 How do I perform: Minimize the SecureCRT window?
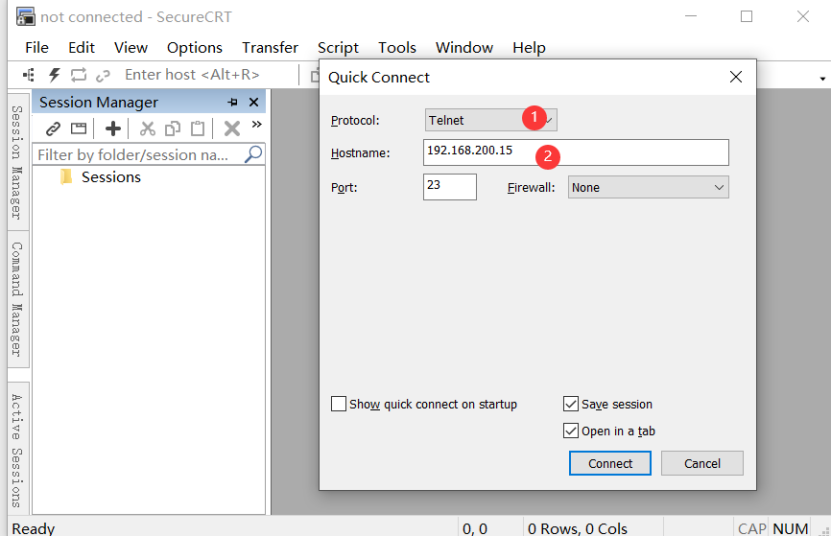tap(691, 16)
